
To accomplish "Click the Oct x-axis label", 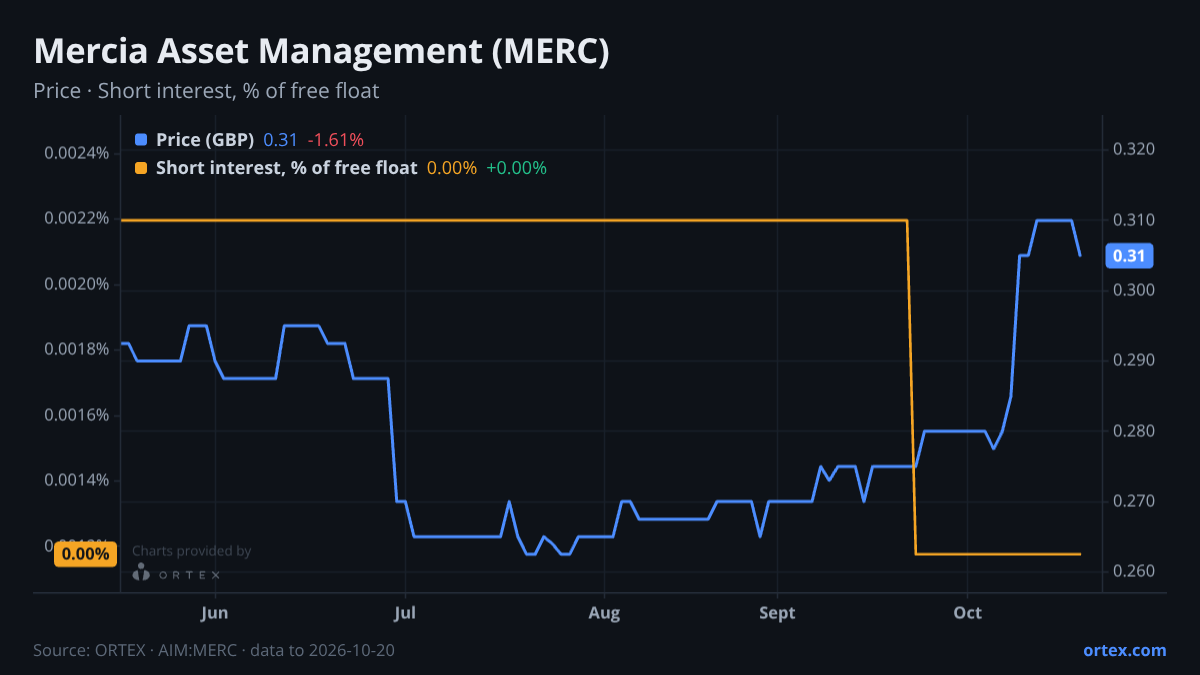I will point(968,613).
